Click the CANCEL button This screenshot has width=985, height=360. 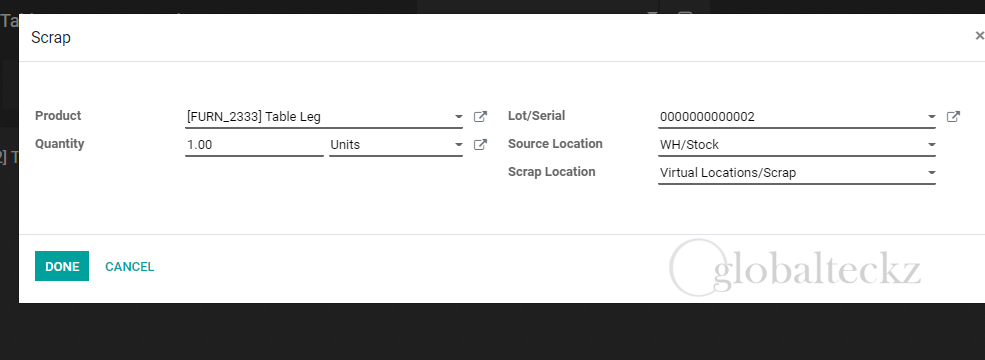tap(129, 266)
